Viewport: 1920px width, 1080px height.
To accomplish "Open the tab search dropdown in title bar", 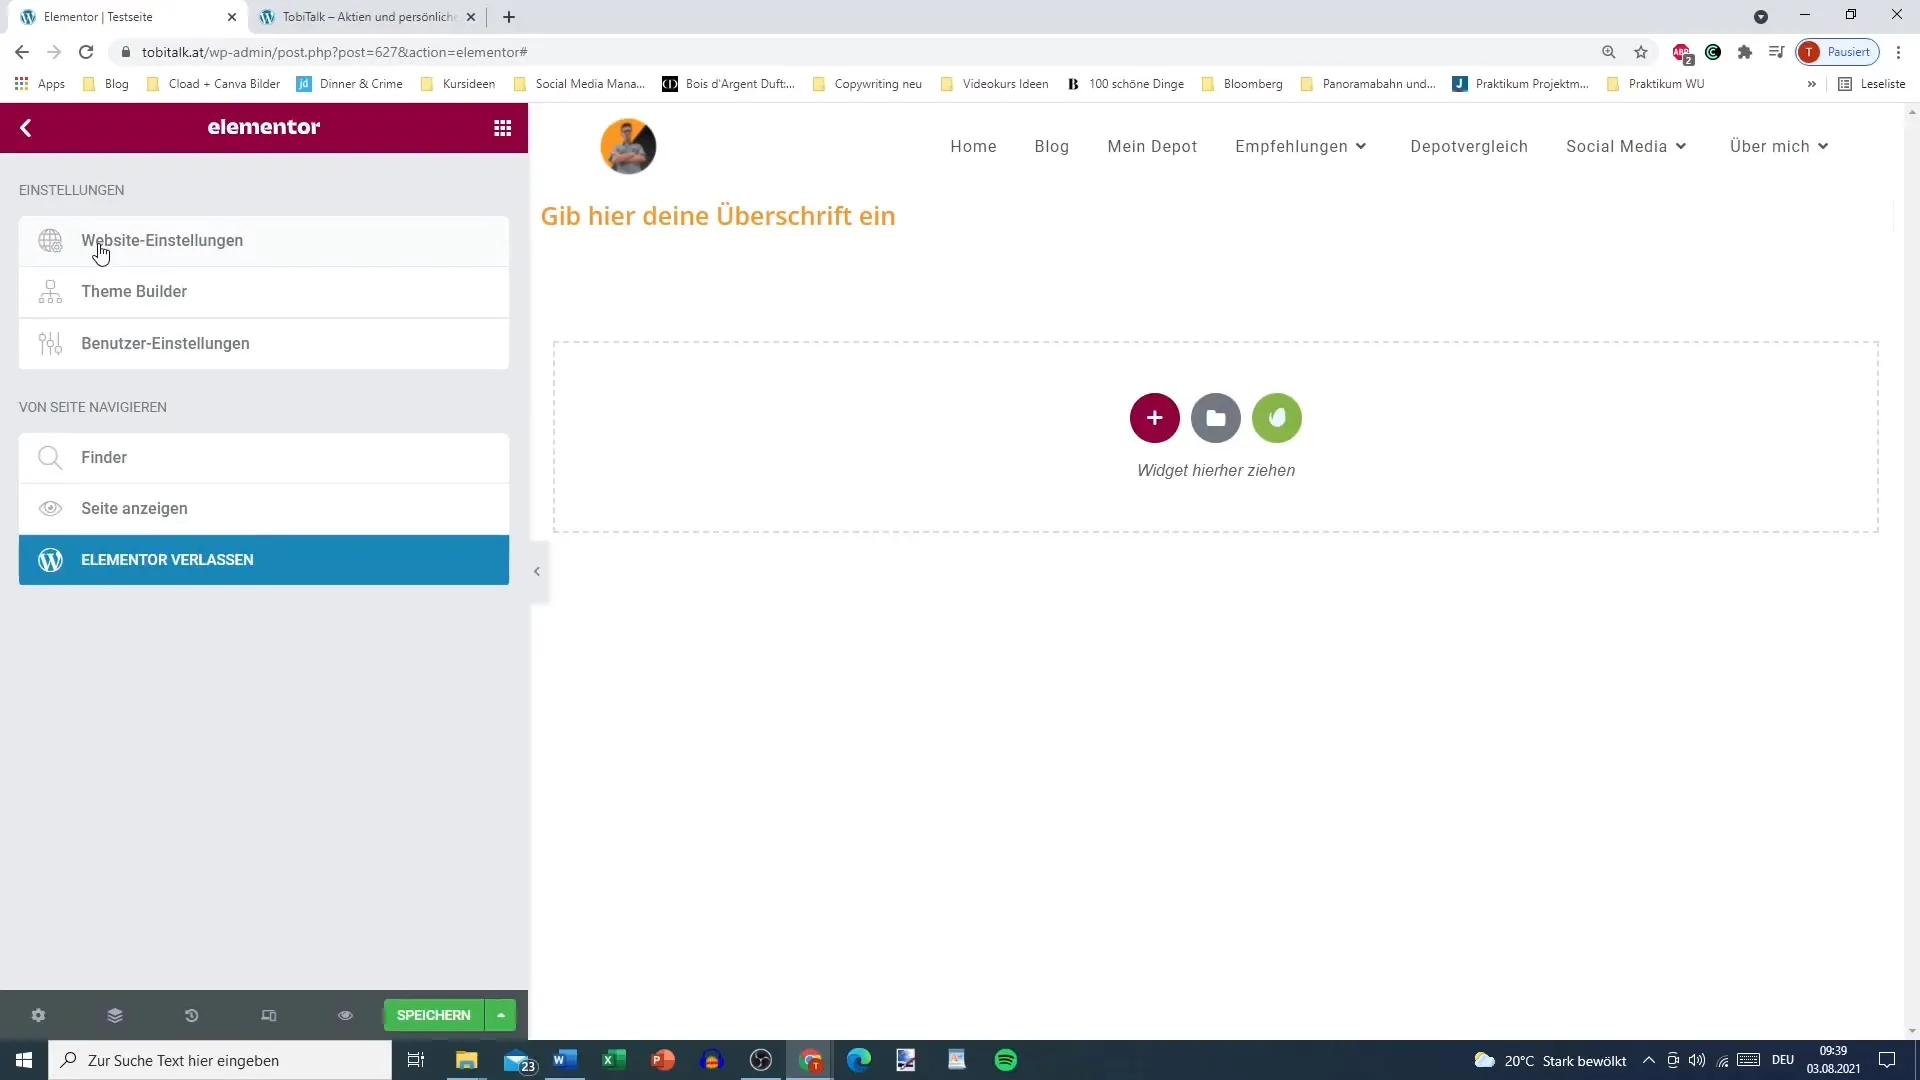I will pos(1761,17).
